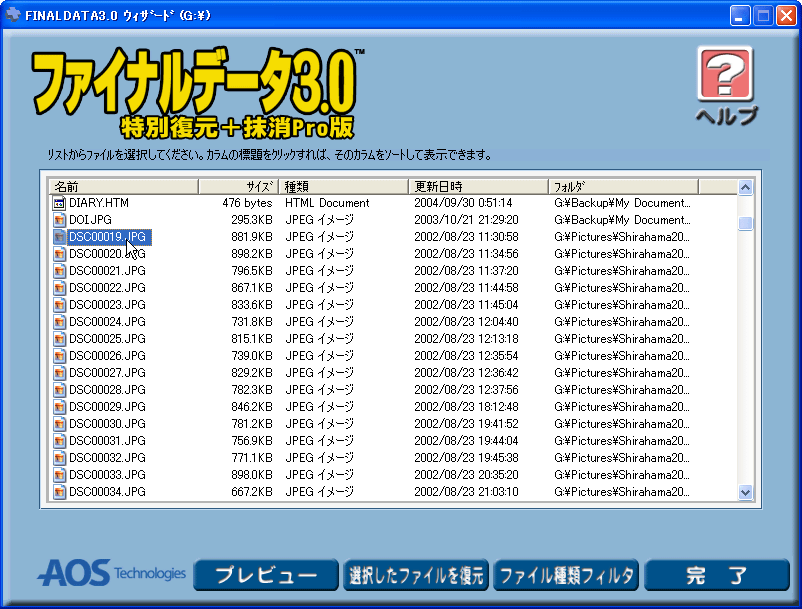Click the 476 bytes size cell
This screenshot has height=609, width=802.
tap(247, 203)
